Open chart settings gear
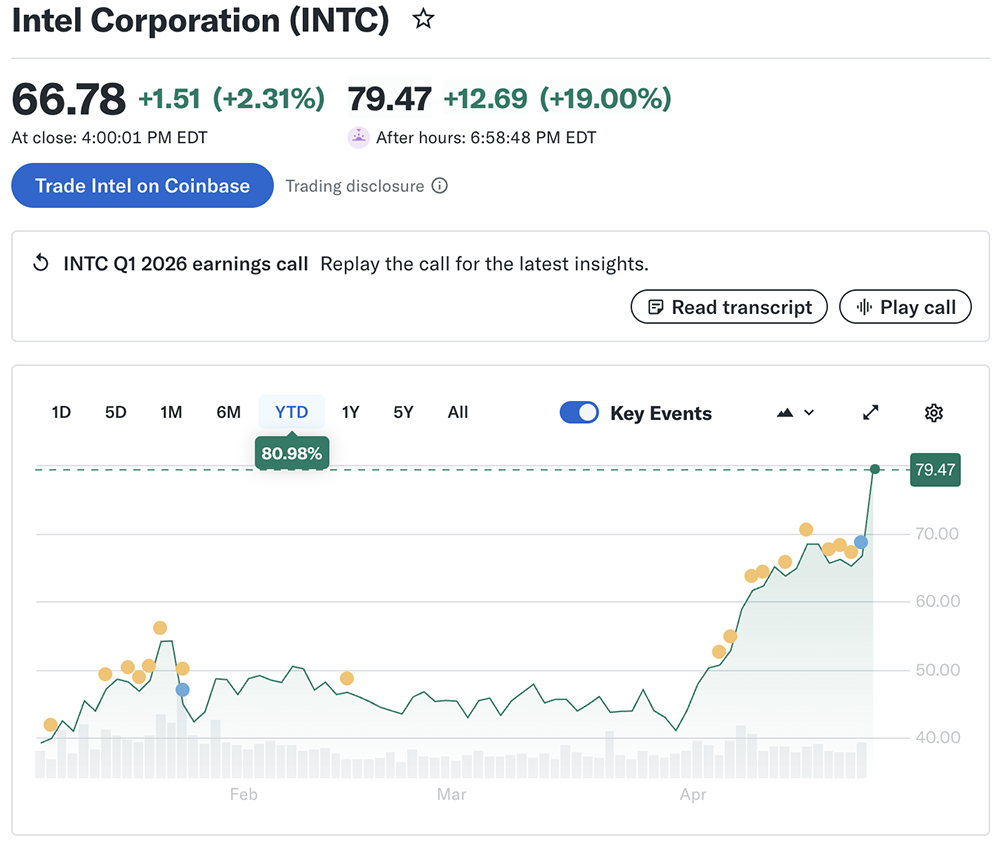 tap(934, 413)
